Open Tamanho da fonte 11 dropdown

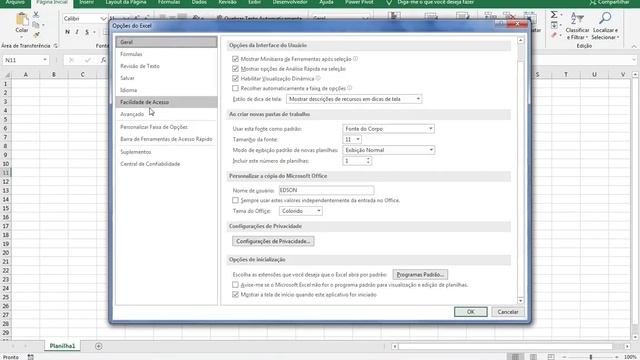pyautogui.click(x=352, y=140)
